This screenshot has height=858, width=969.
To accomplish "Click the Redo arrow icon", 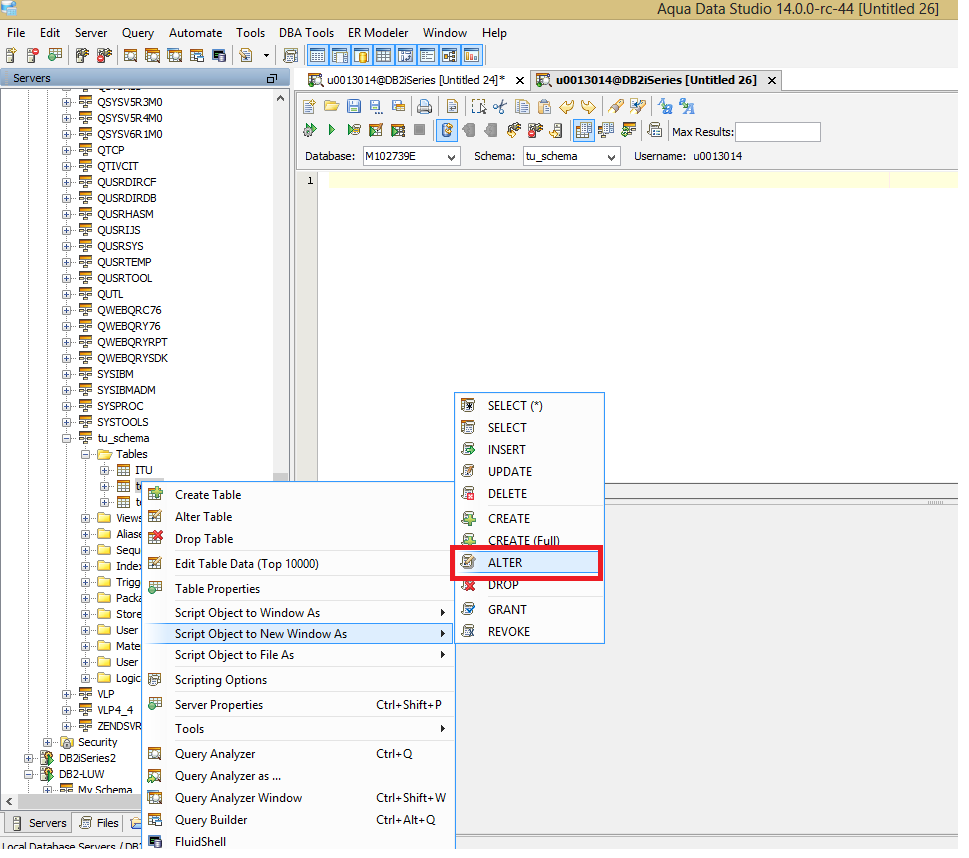I will 588,106.
